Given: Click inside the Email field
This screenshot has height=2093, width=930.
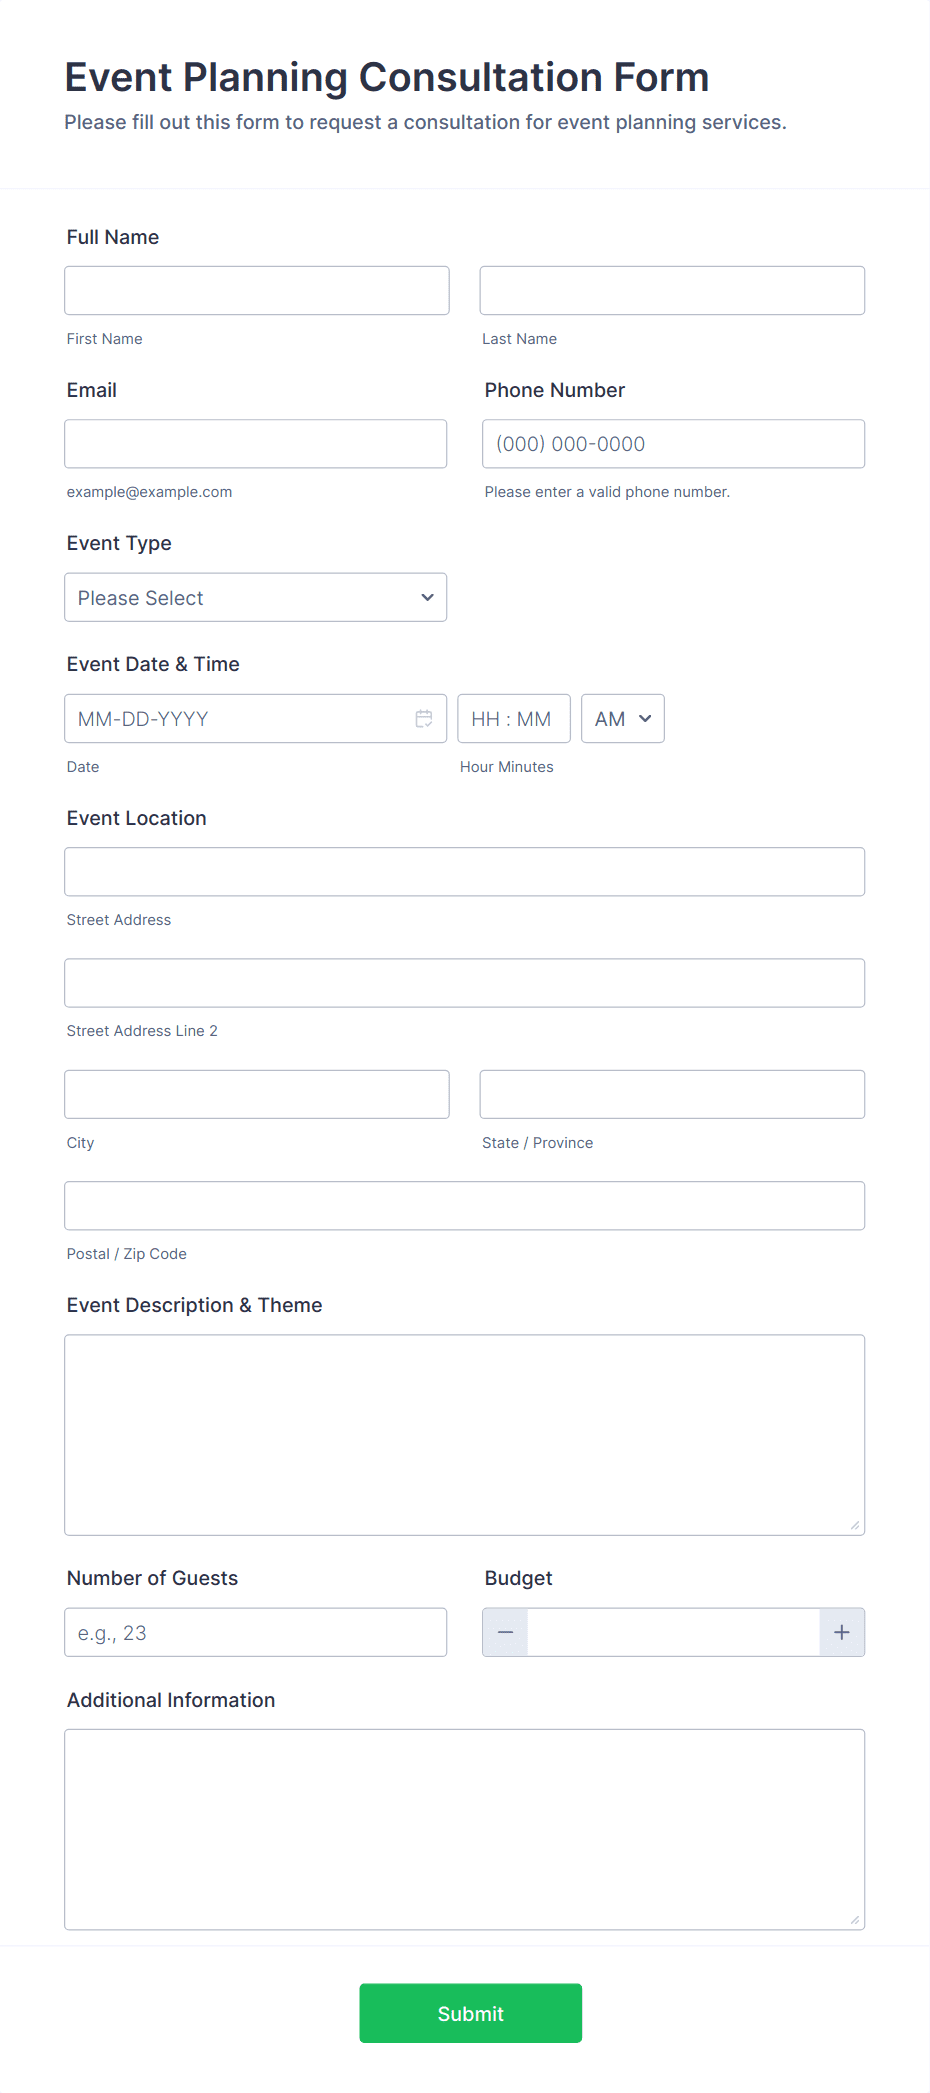Looking at the screenshot, I should pyautogui.click(x=255, y=443).
